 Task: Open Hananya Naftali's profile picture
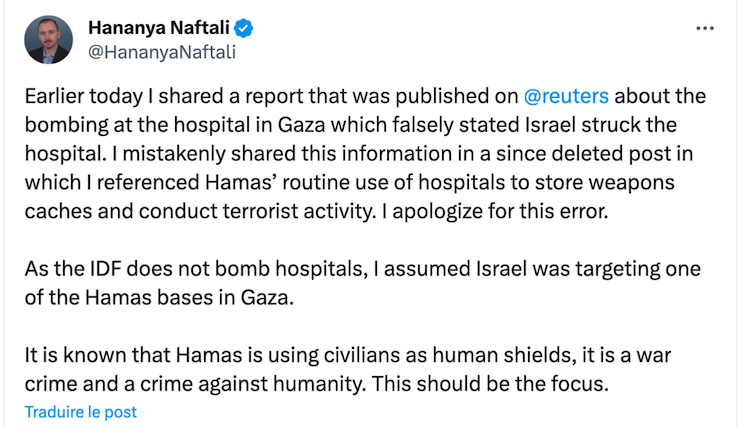coord(48,41)
